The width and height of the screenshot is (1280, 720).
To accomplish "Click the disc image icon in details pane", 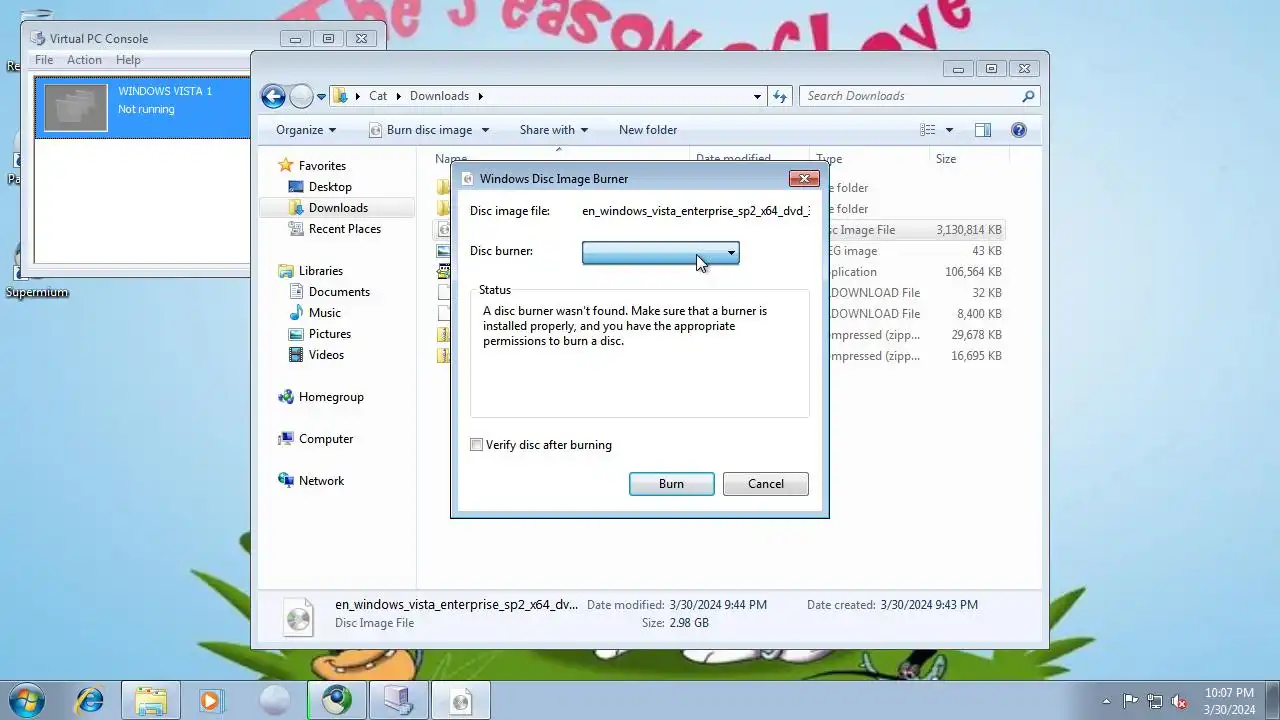I will 298,617.
